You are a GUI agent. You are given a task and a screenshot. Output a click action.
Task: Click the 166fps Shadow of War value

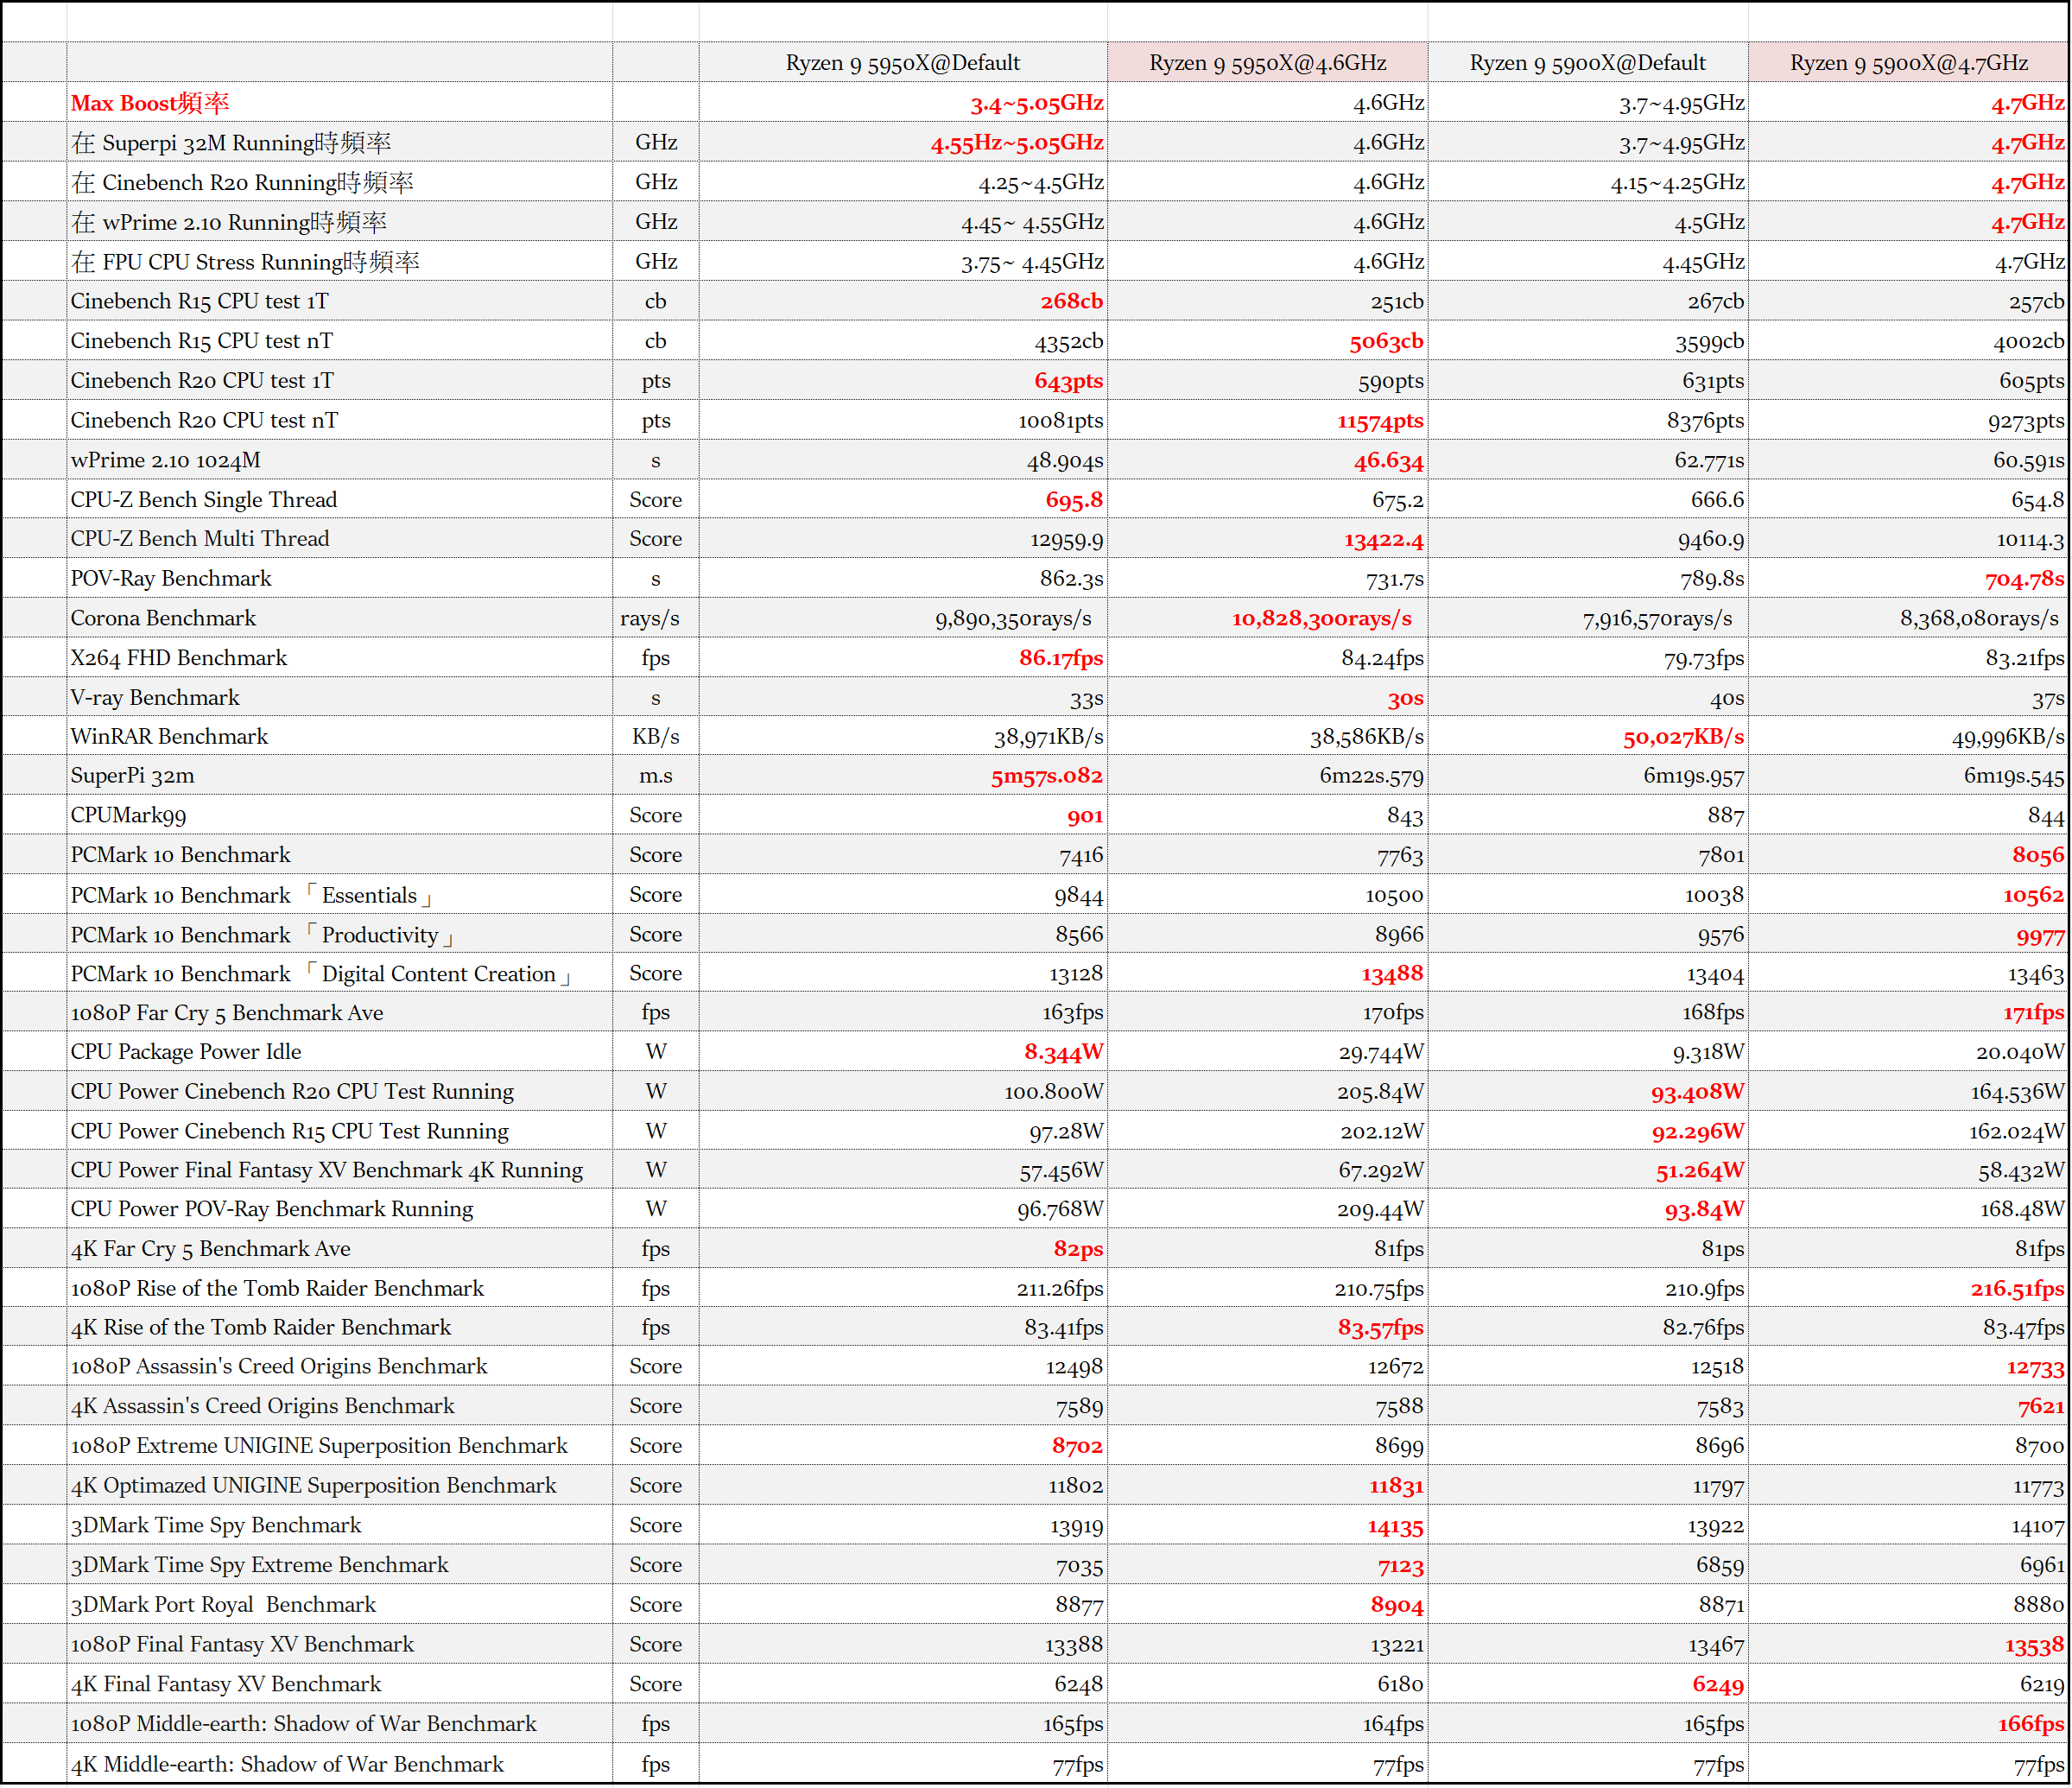2031,1724
